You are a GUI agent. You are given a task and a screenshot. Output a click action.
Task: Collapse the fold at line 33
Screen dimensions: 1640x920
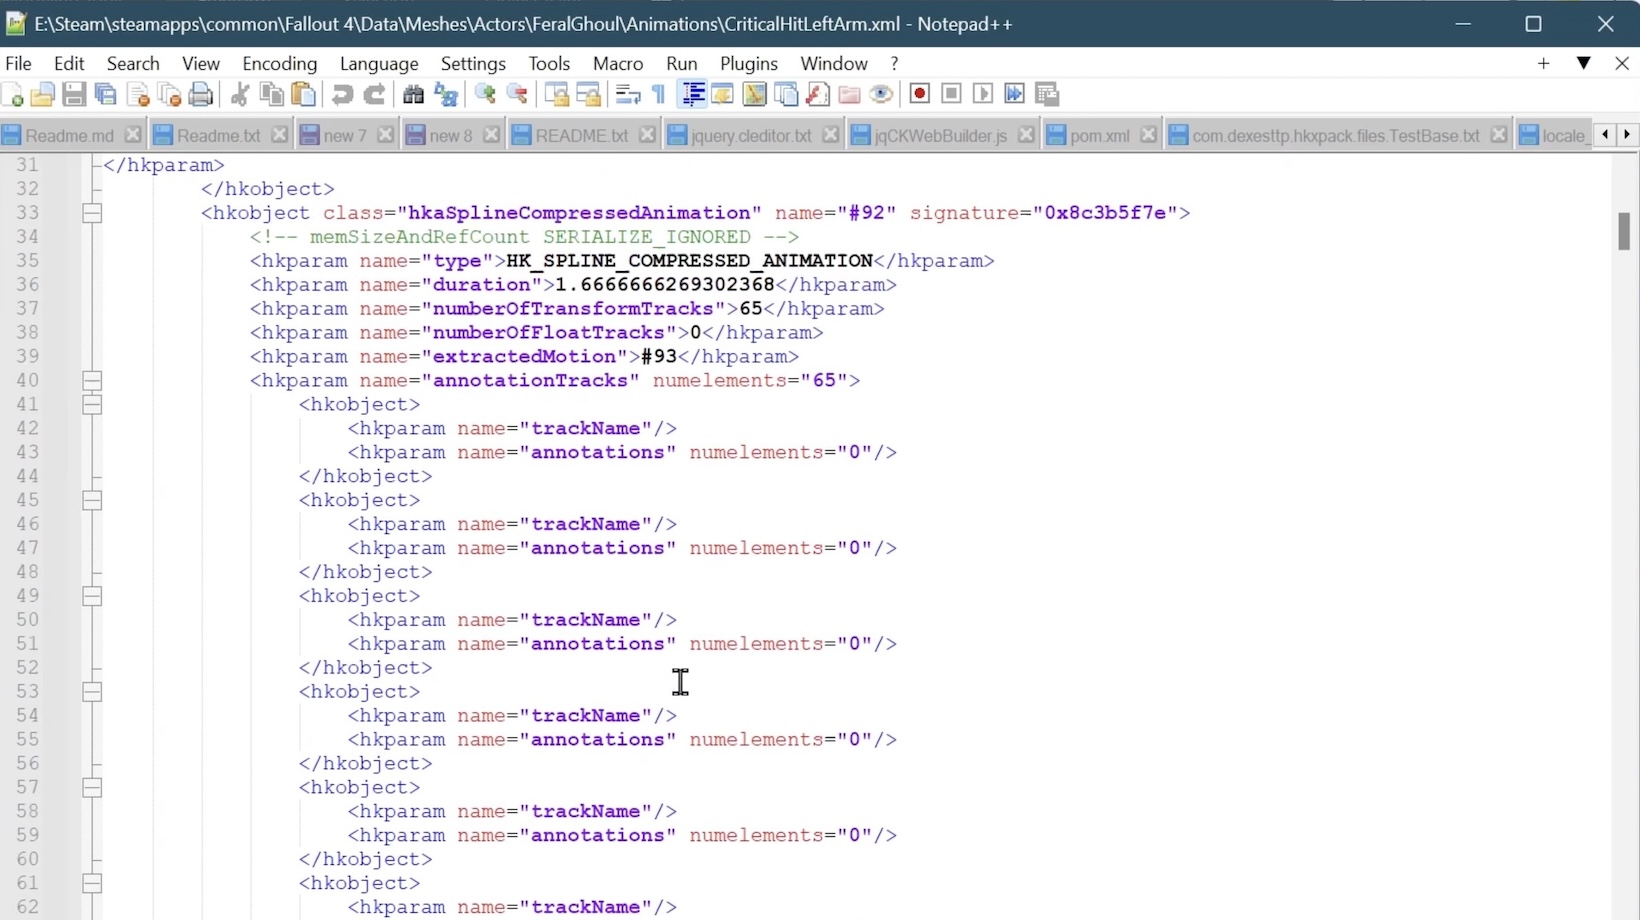click(x=92, y=213)
